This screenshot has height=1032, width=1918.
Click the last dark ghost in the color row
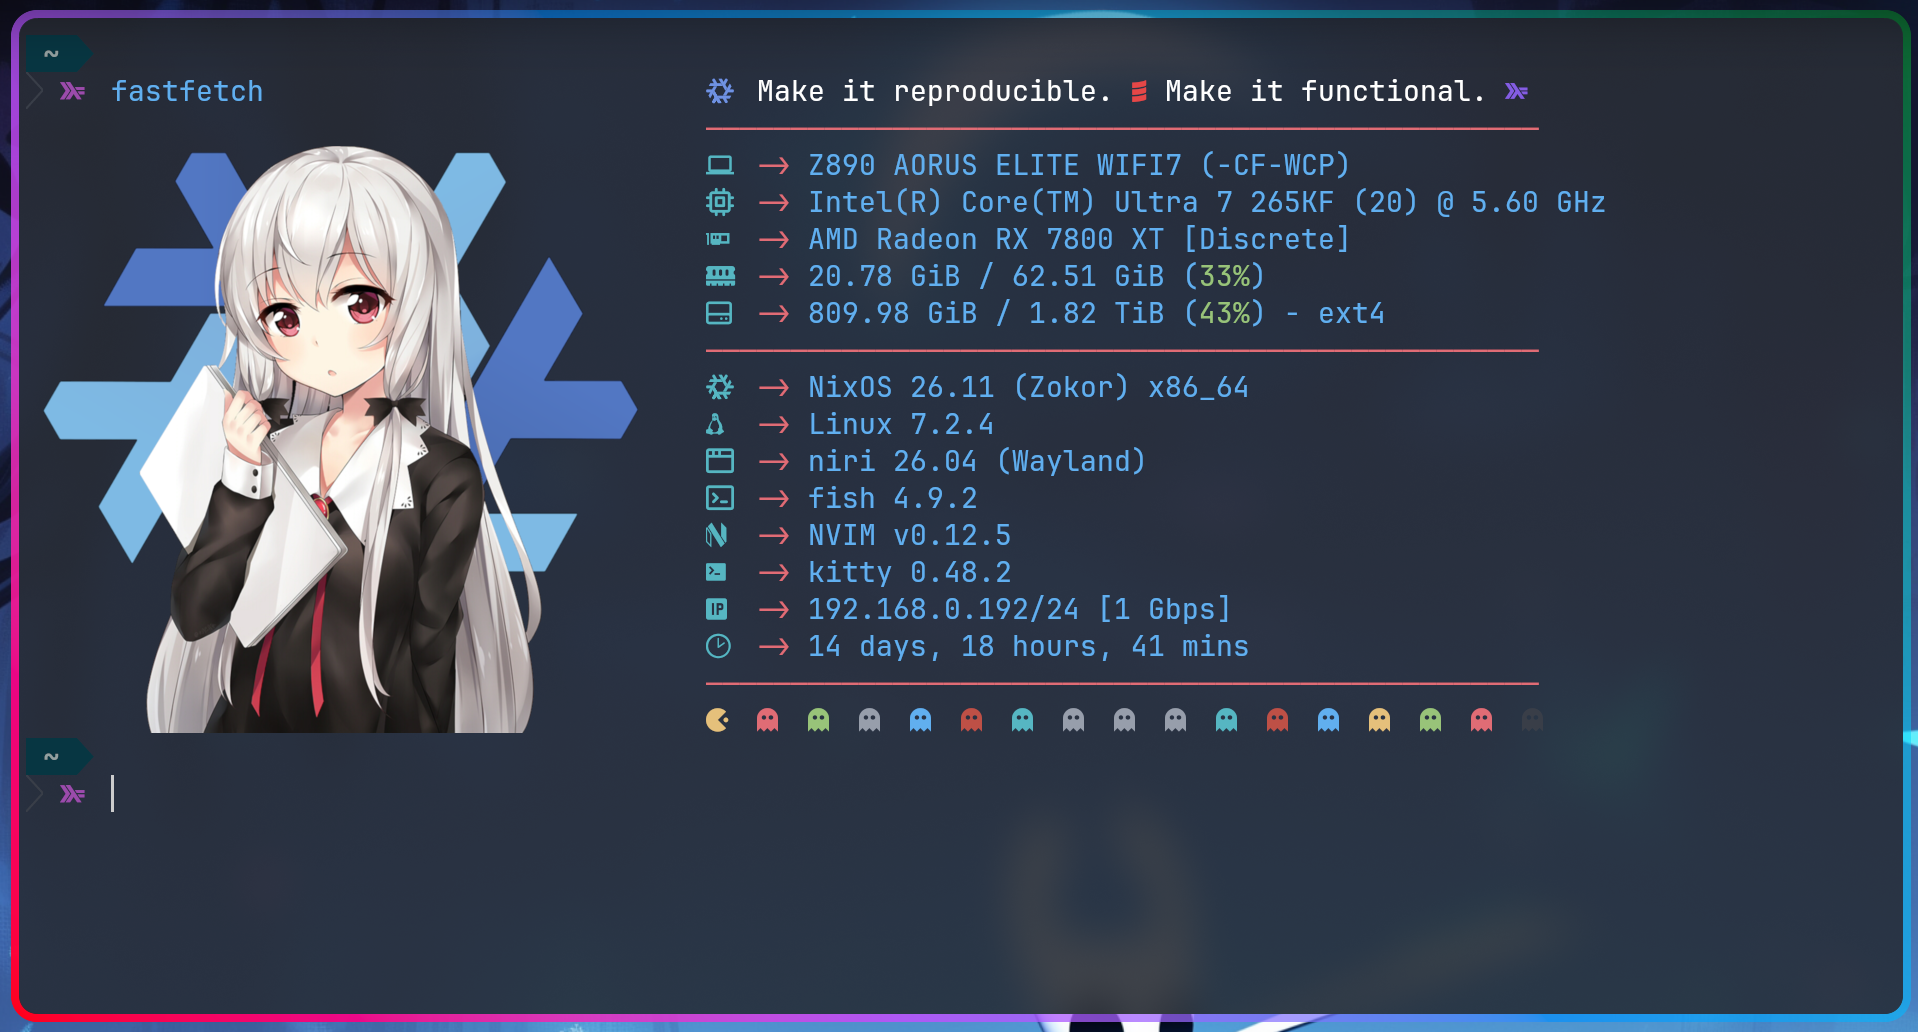point(1532,720)
